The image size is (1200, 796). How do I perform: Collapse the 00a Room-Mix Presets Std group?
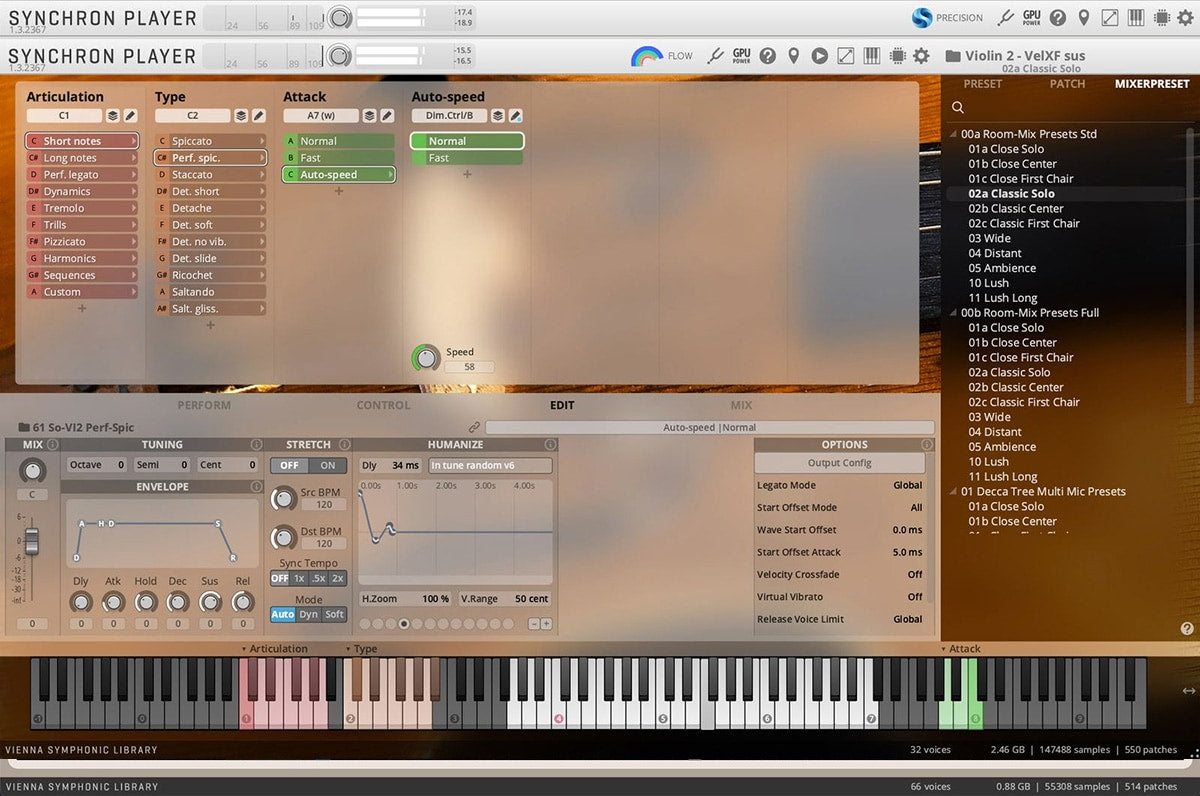click(954, 134)
